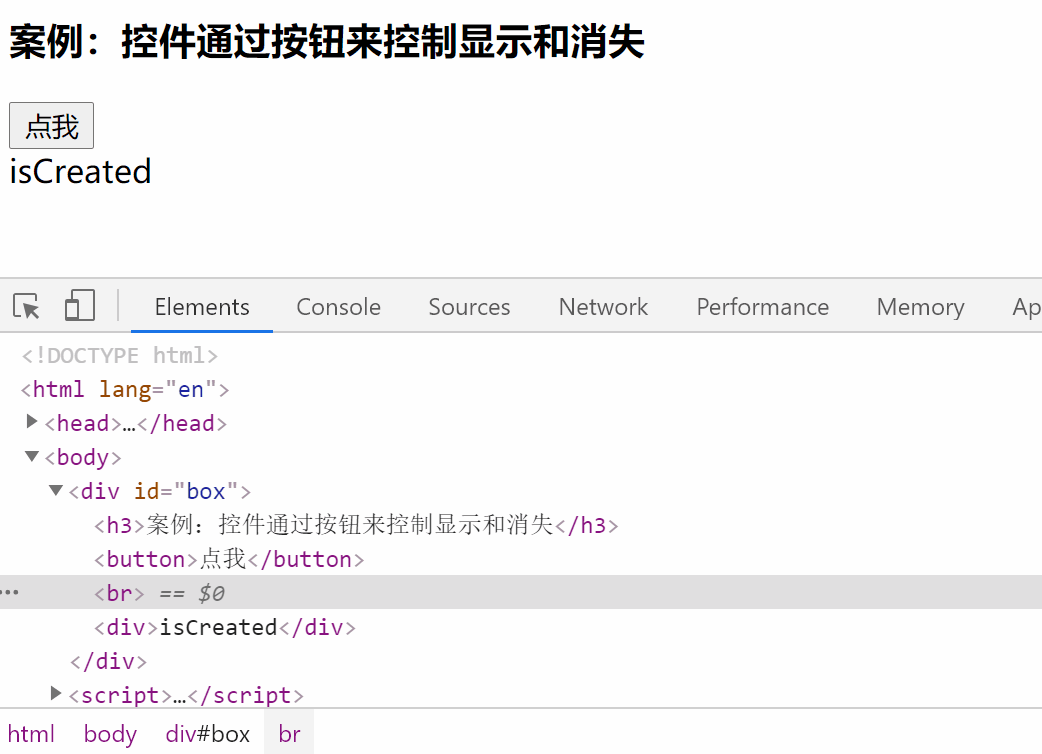The width and height of the screenshot is (1042, 754).
Task: Select the h3 element in DOM tree
Action: point(355,525)
